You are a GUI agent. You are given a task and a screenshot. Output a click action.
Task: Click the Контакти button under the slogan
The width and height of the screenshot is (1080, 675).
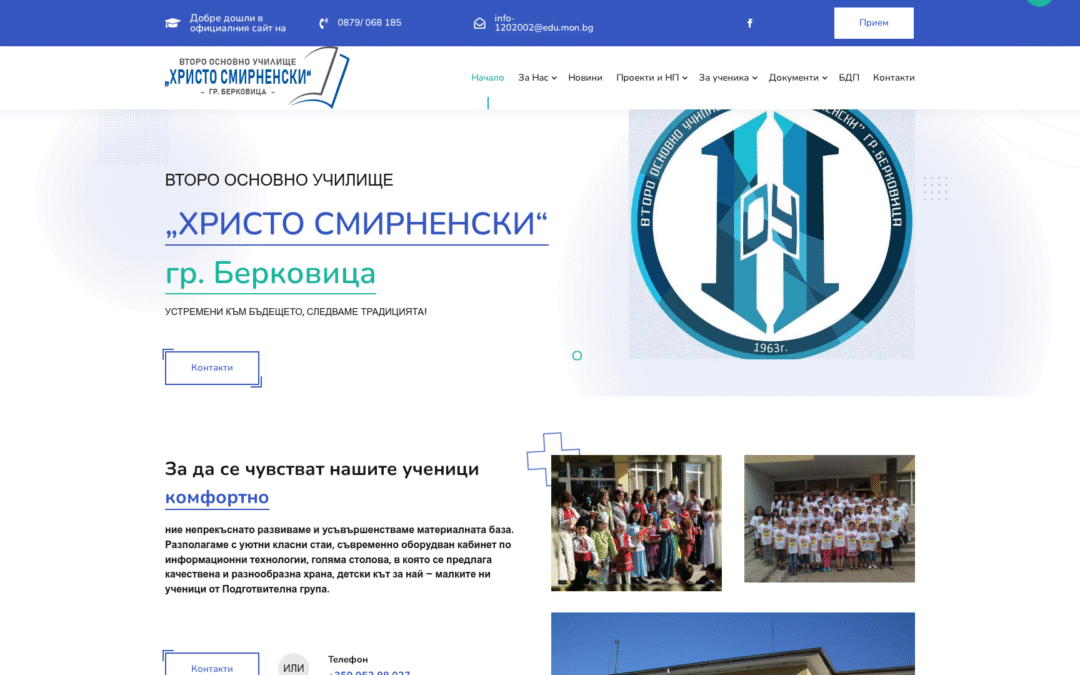(x=212, y=368)
